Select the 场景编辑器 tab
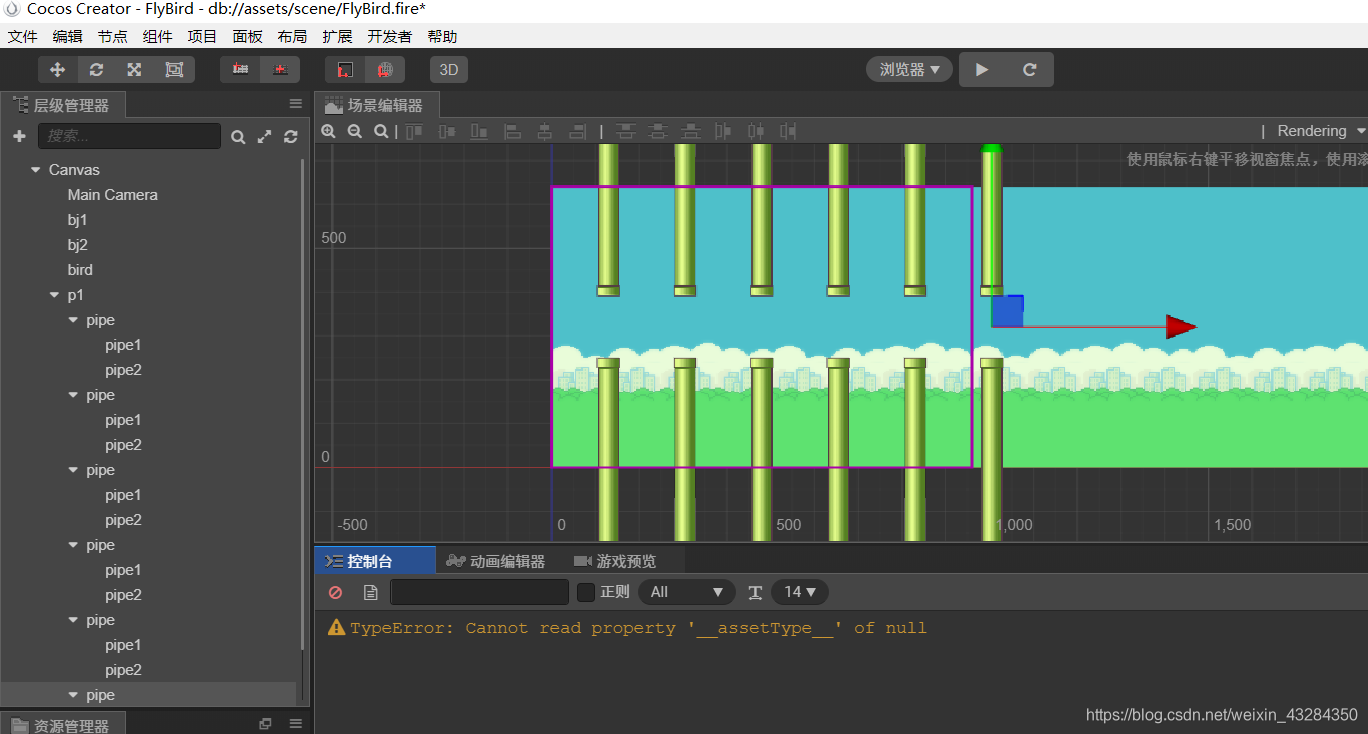The height and width of the screenshot is (734, 1368). coord(376,105)
